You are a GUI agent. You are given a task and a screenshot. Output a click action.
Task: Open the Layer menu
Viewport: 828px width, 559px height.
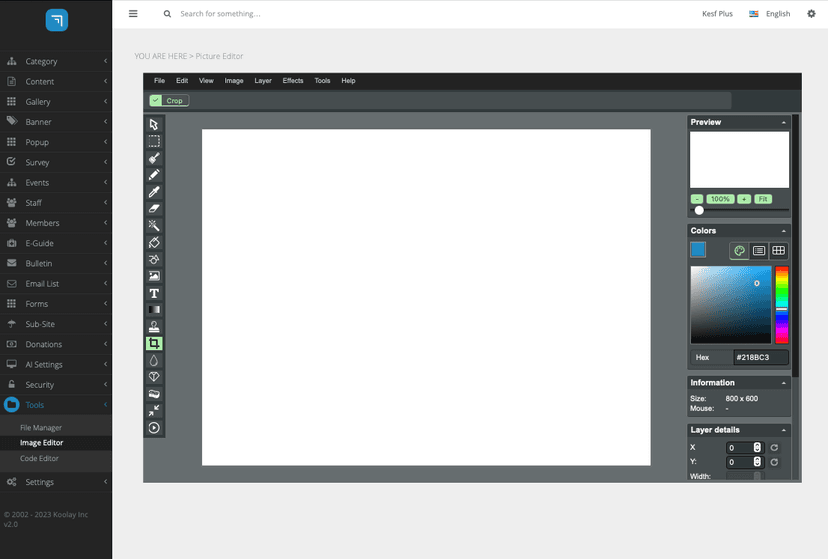coord(263,81)
